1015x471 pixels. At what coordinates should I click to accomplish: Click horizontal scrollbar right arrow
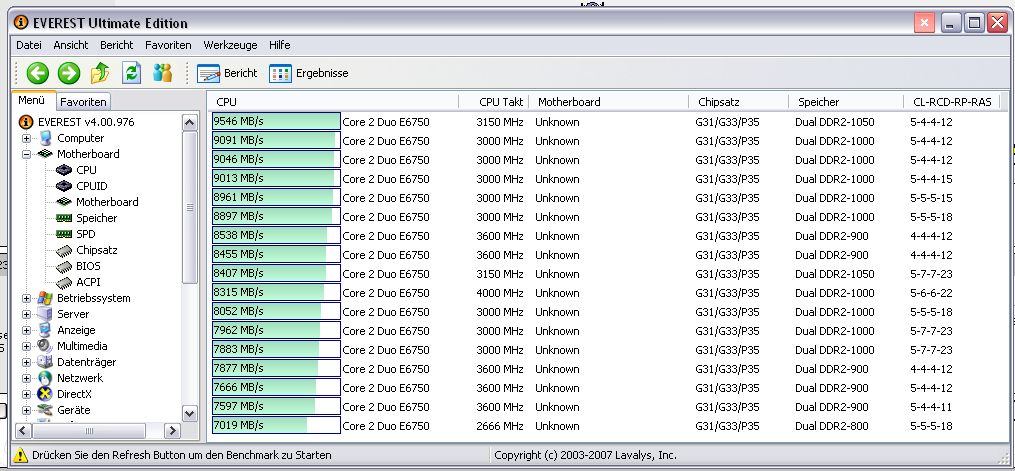[172, 431]
